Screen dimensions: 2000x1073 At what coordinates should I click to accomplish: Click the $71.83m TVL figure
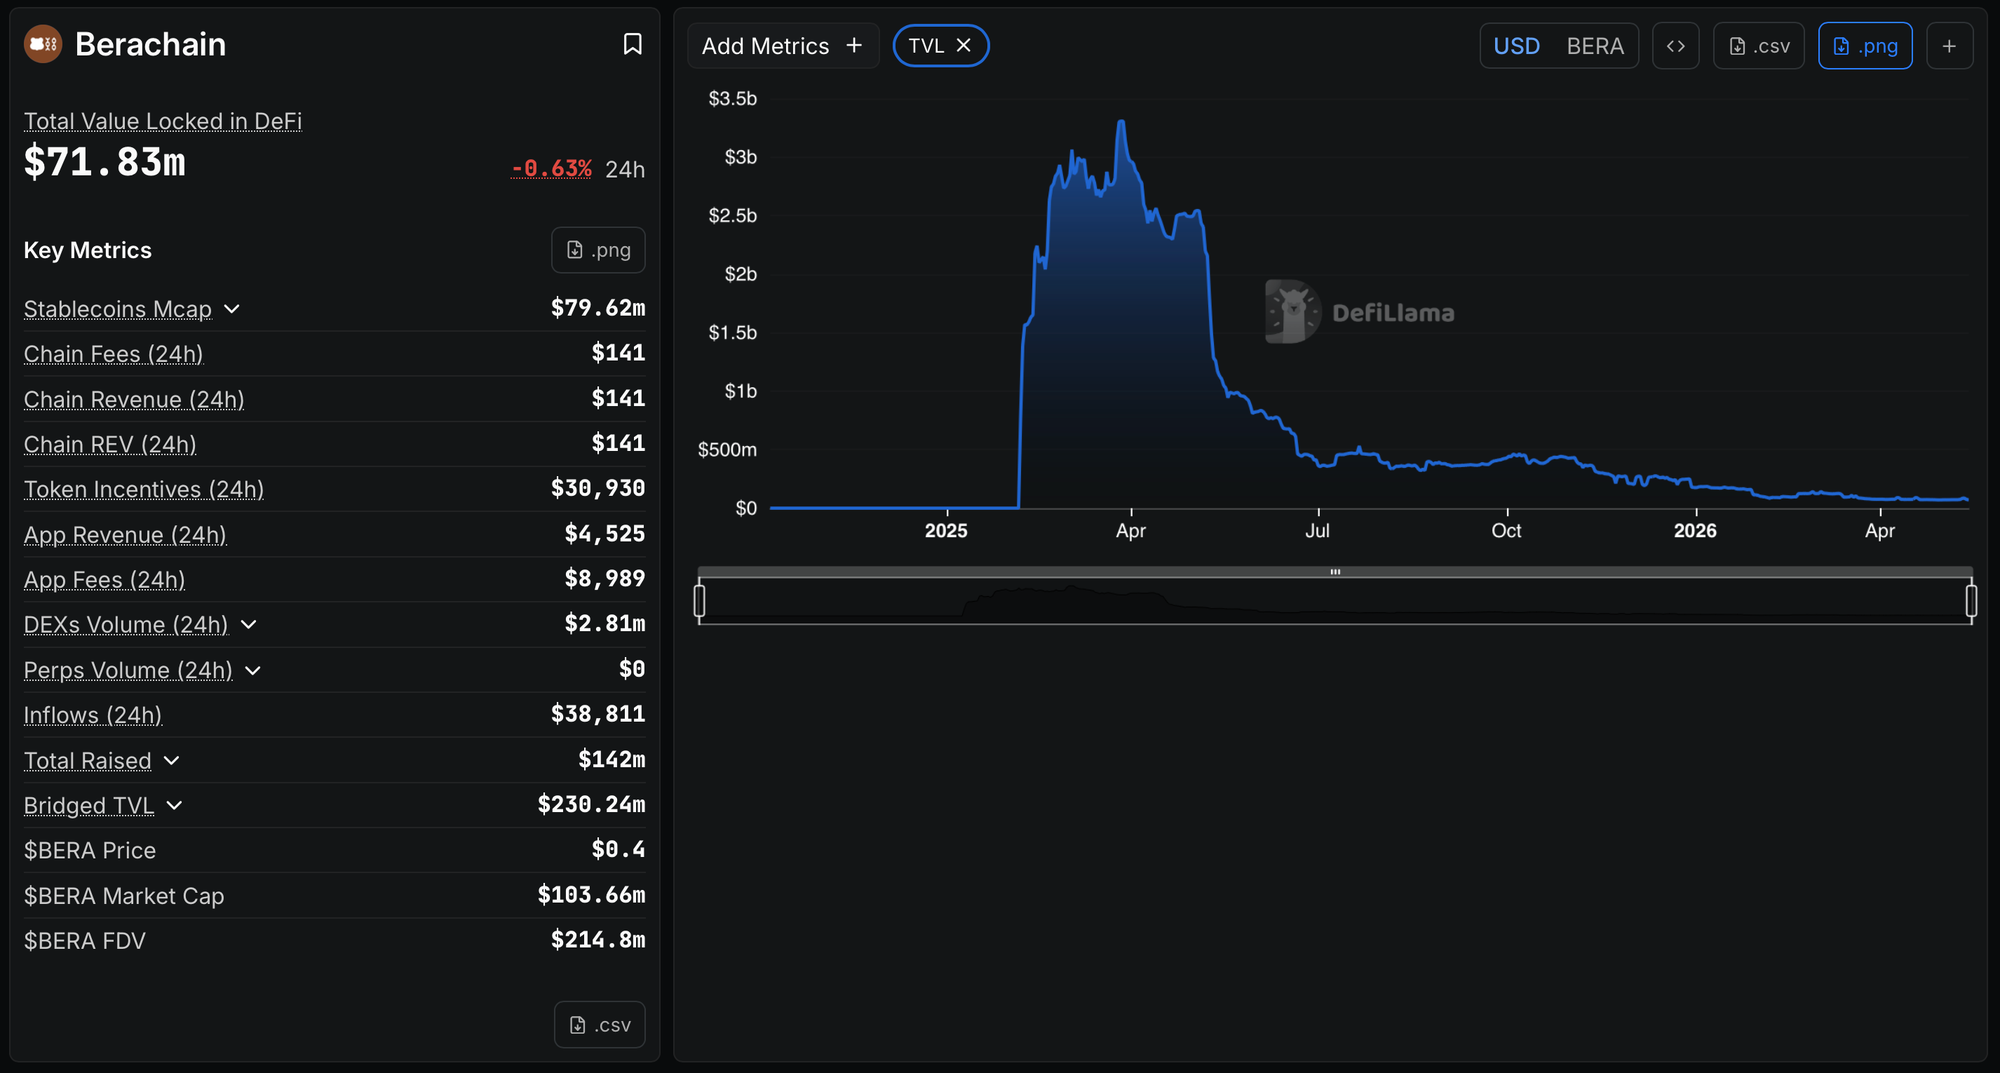(105, 162)
